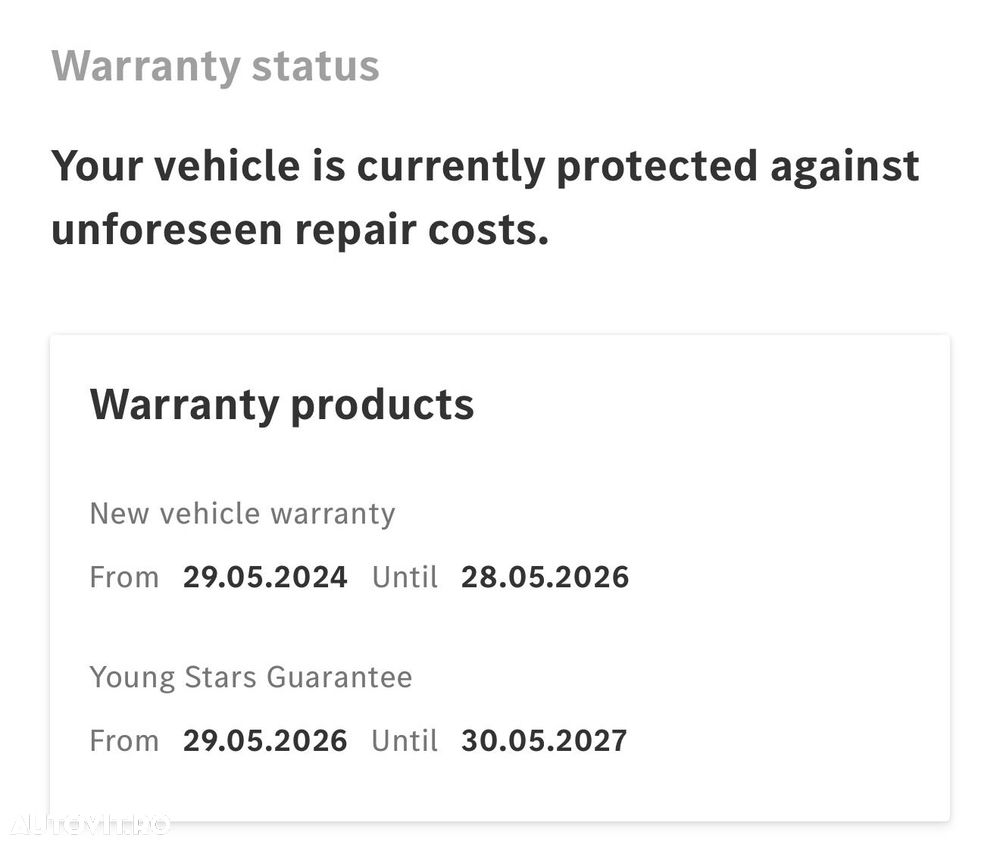Select the start date 29.05.2026

coord(265,741)
